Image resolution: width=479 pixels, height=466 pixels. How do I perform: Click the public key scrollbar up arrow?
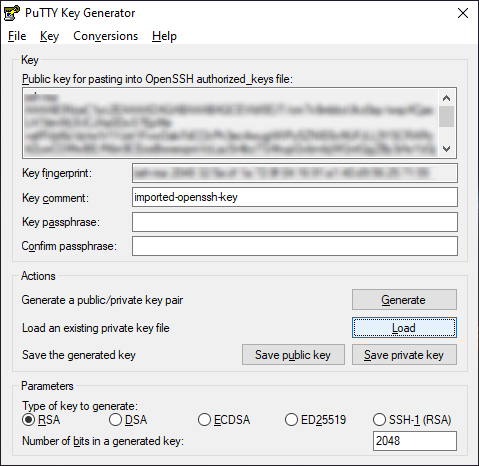(446, 98)
